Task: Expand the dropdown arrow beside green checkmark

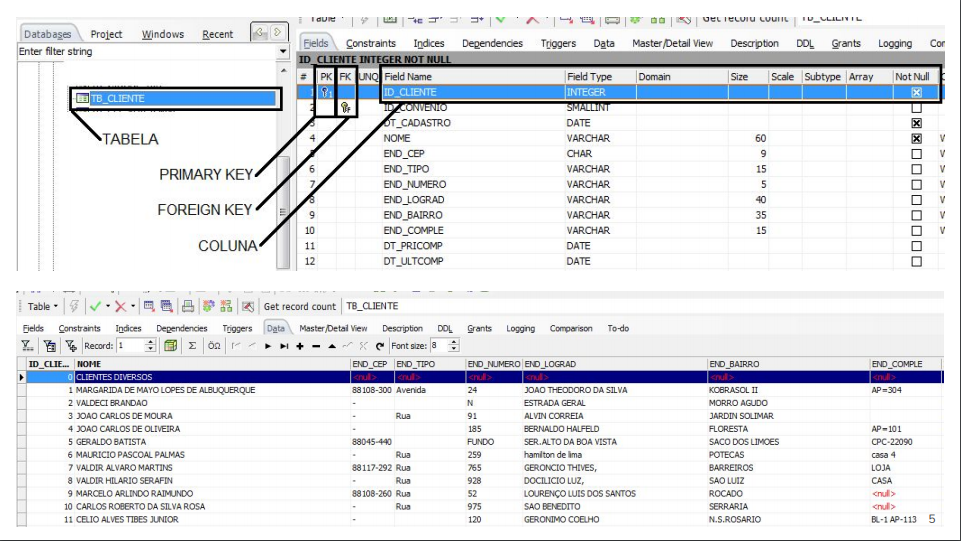Action: tap(107, 306)
